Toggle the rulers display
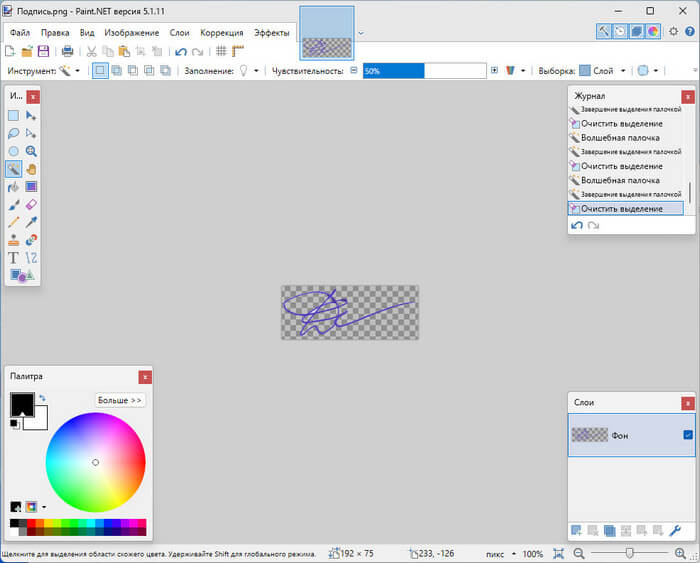 238,51
